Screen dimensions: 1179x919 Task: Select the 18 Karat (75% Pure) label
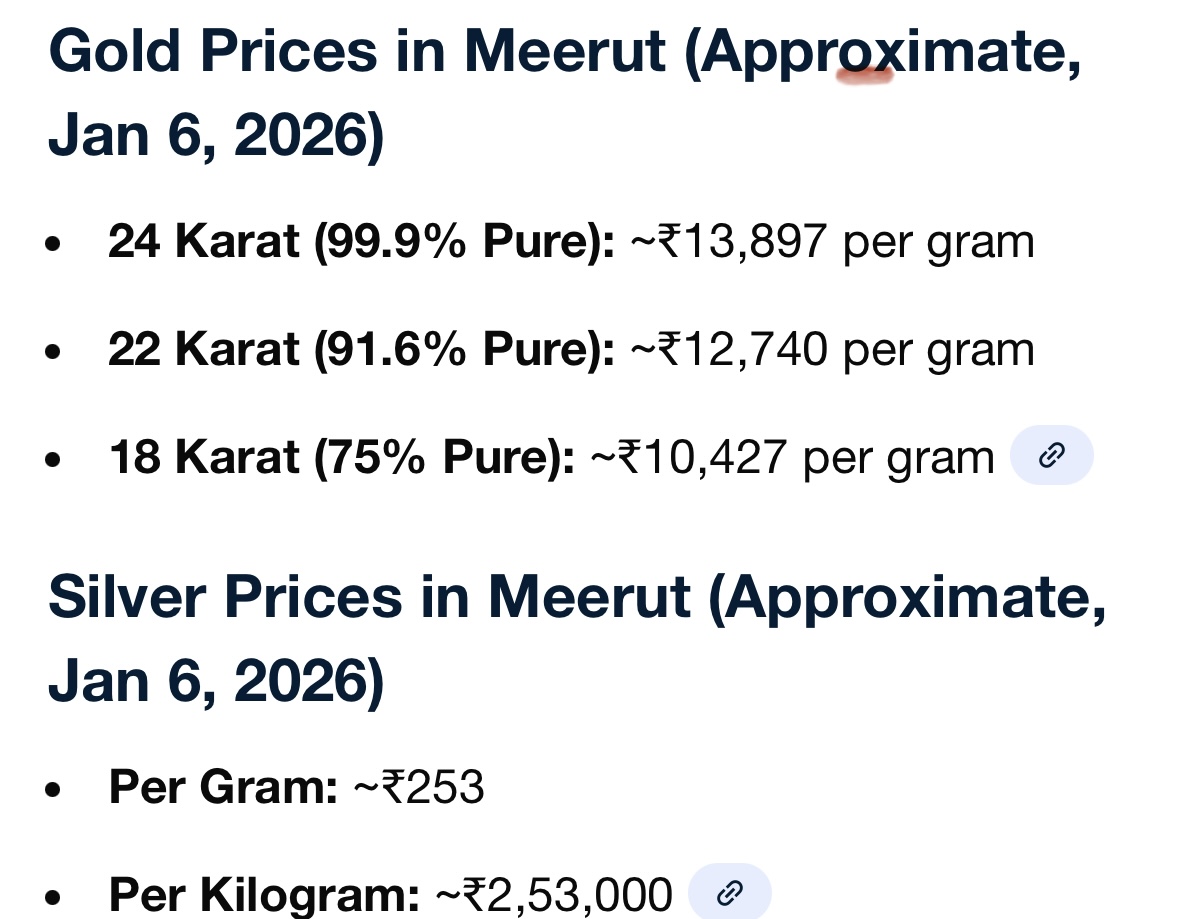tap(342, 458)
